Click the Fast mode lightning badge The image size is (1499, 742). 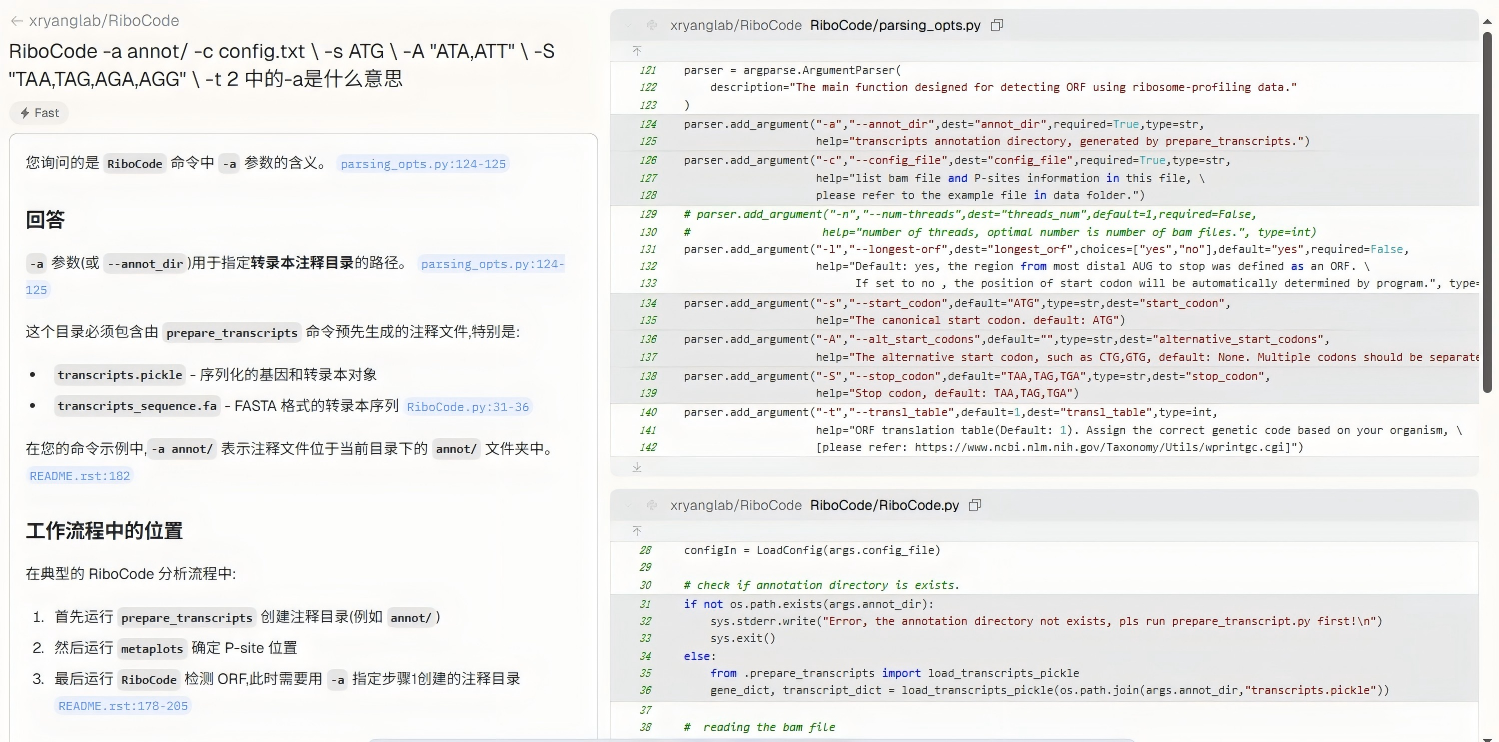click(x=40, y=113)
